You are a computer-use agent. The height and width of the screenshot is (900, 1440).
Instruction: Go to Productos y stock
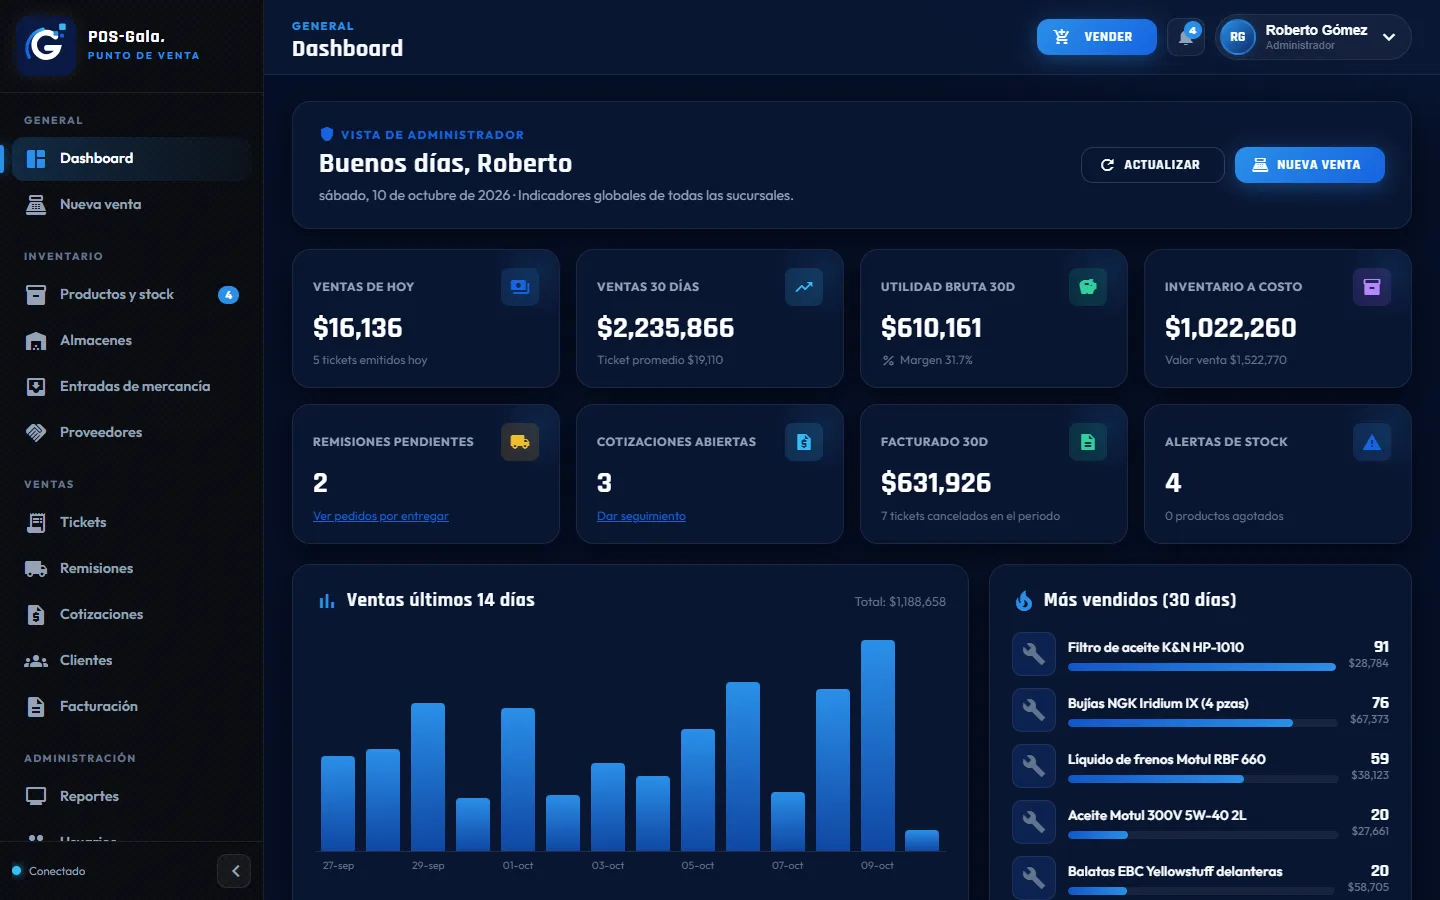pyautogui.click(x=131, y=294)
